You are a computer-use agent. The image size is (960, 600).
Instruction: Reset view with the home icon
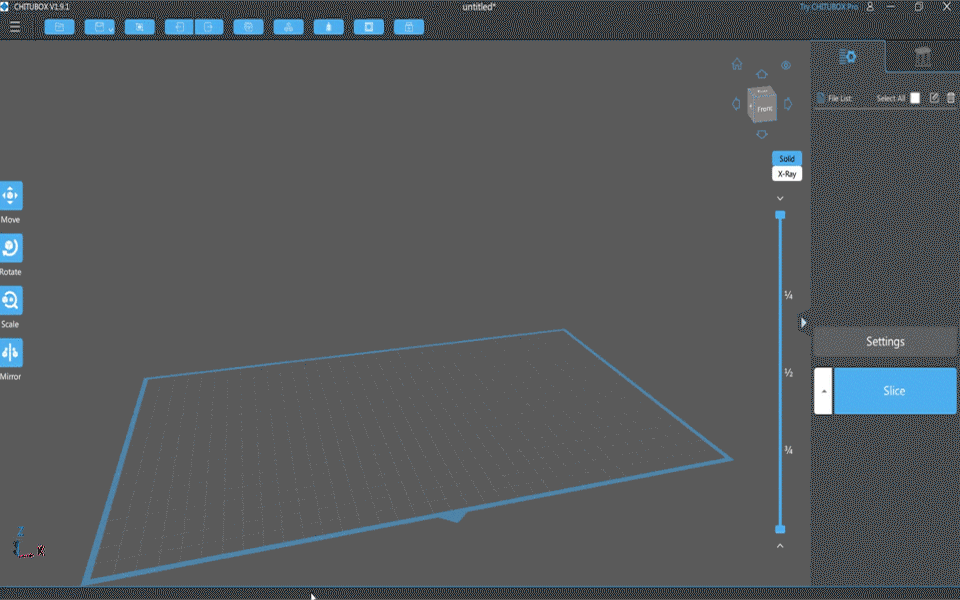737,65
